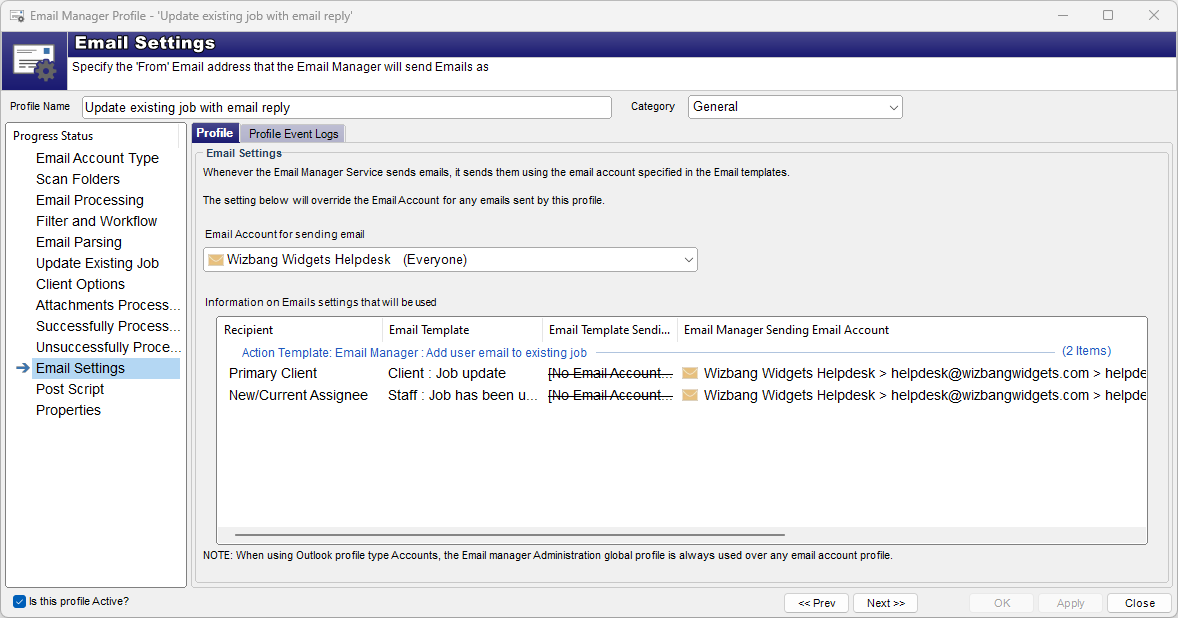Click the 'Client : Job update' template cell
Viewport: 1178px width, 618px height.
coord(447,373)
